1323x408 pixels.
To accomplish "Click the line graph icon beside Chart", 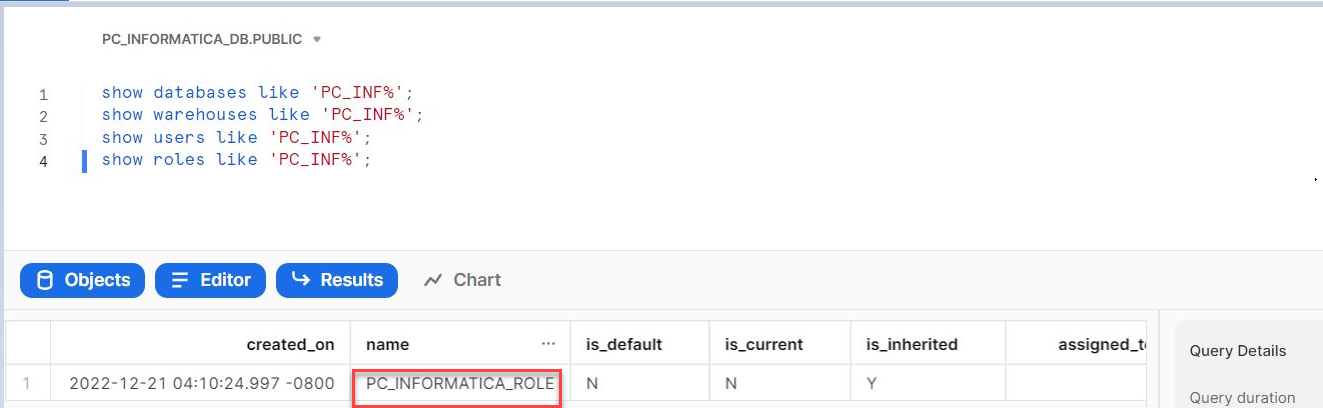I will tap(433, 280).
